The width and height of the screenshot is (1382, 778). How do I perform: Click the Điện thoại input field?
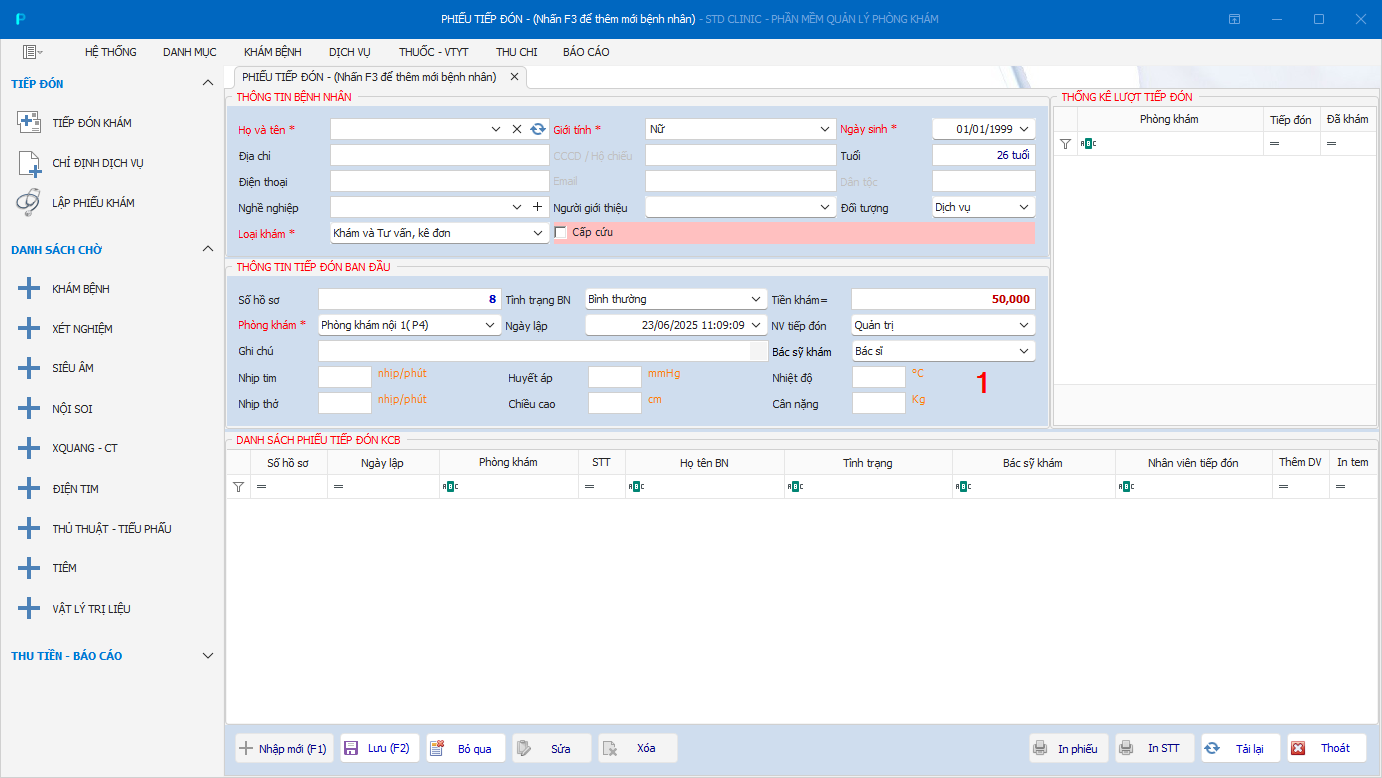point(439,181)
